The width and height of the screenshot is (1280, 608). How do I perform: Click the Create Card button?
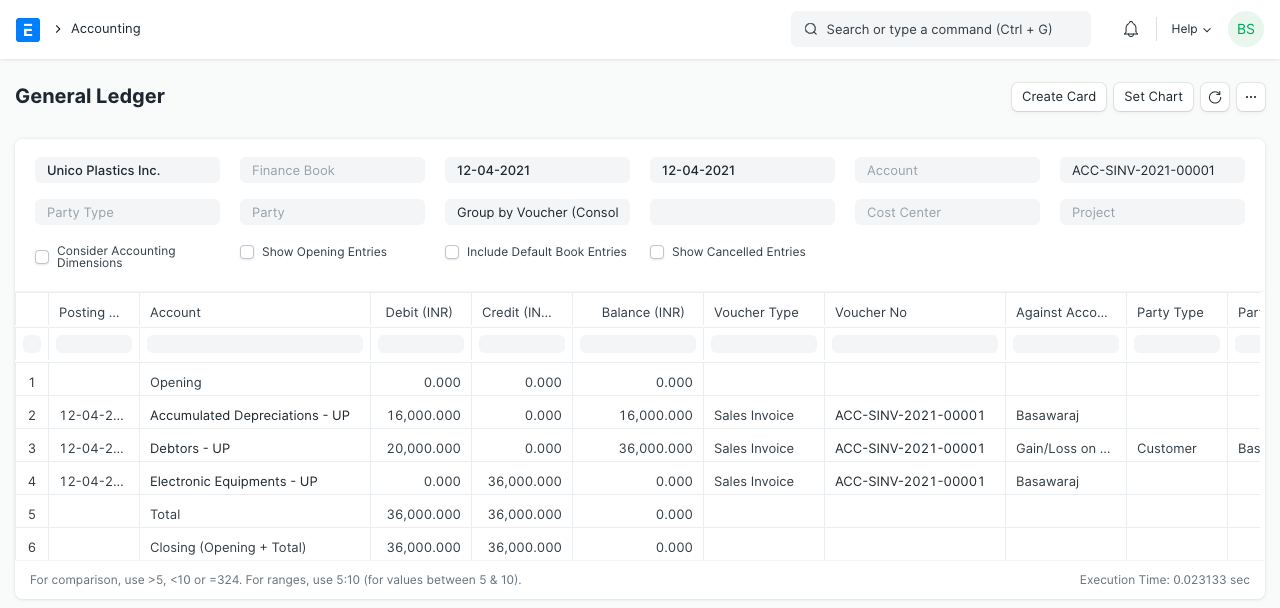tap(1058, 97)
